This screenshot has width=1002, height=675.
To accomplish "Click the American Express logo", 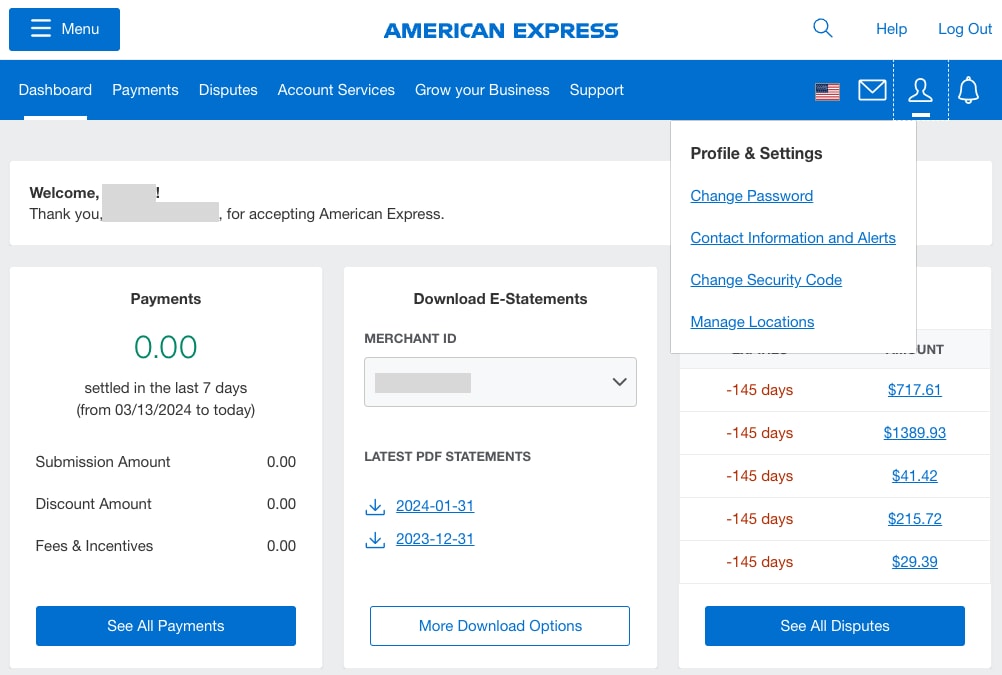I will click(x=500, y=30).
